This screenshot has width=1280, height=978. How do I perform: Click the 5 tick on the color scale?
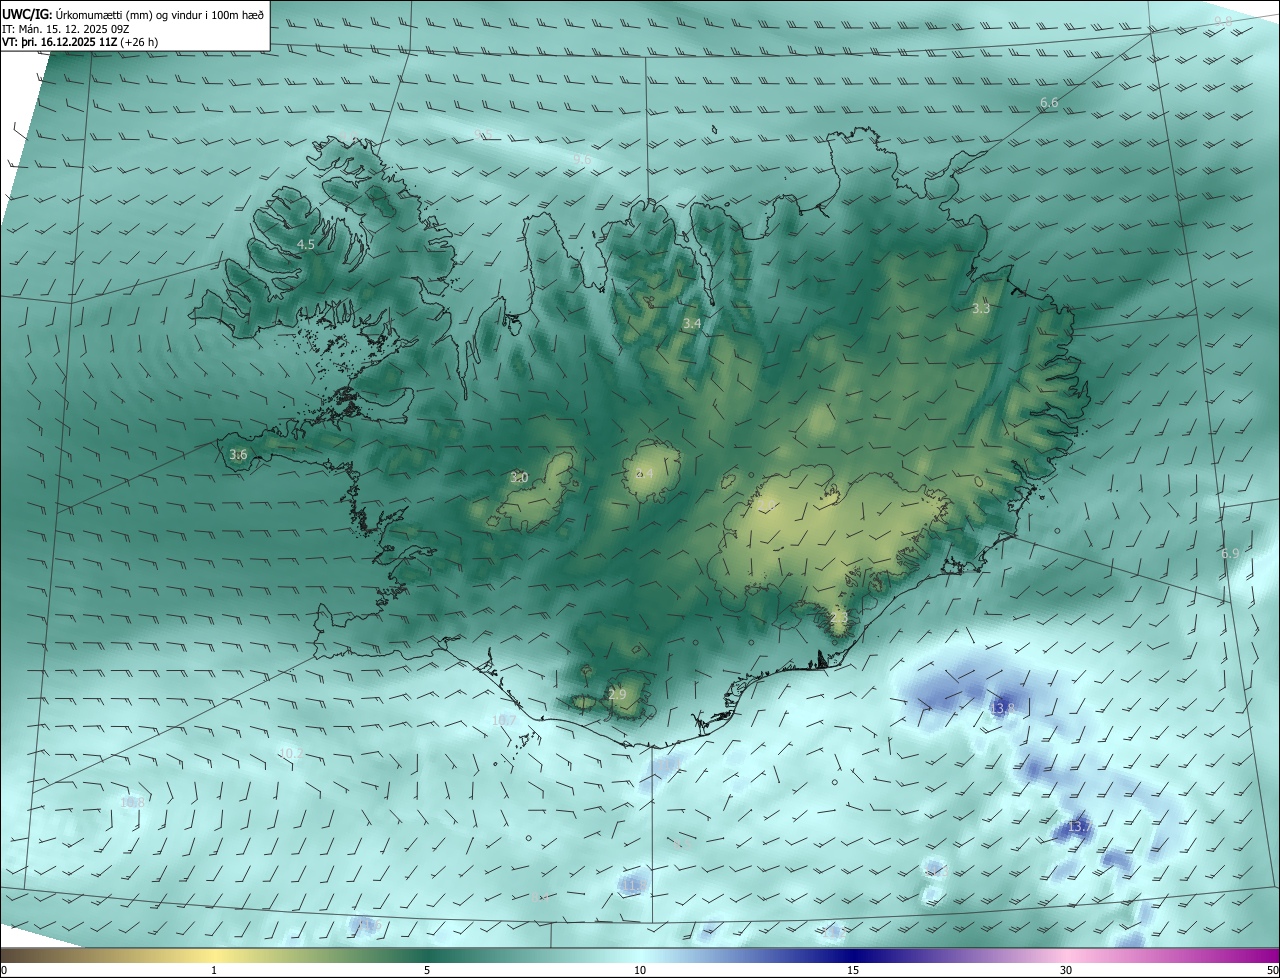tap(427, 970)
